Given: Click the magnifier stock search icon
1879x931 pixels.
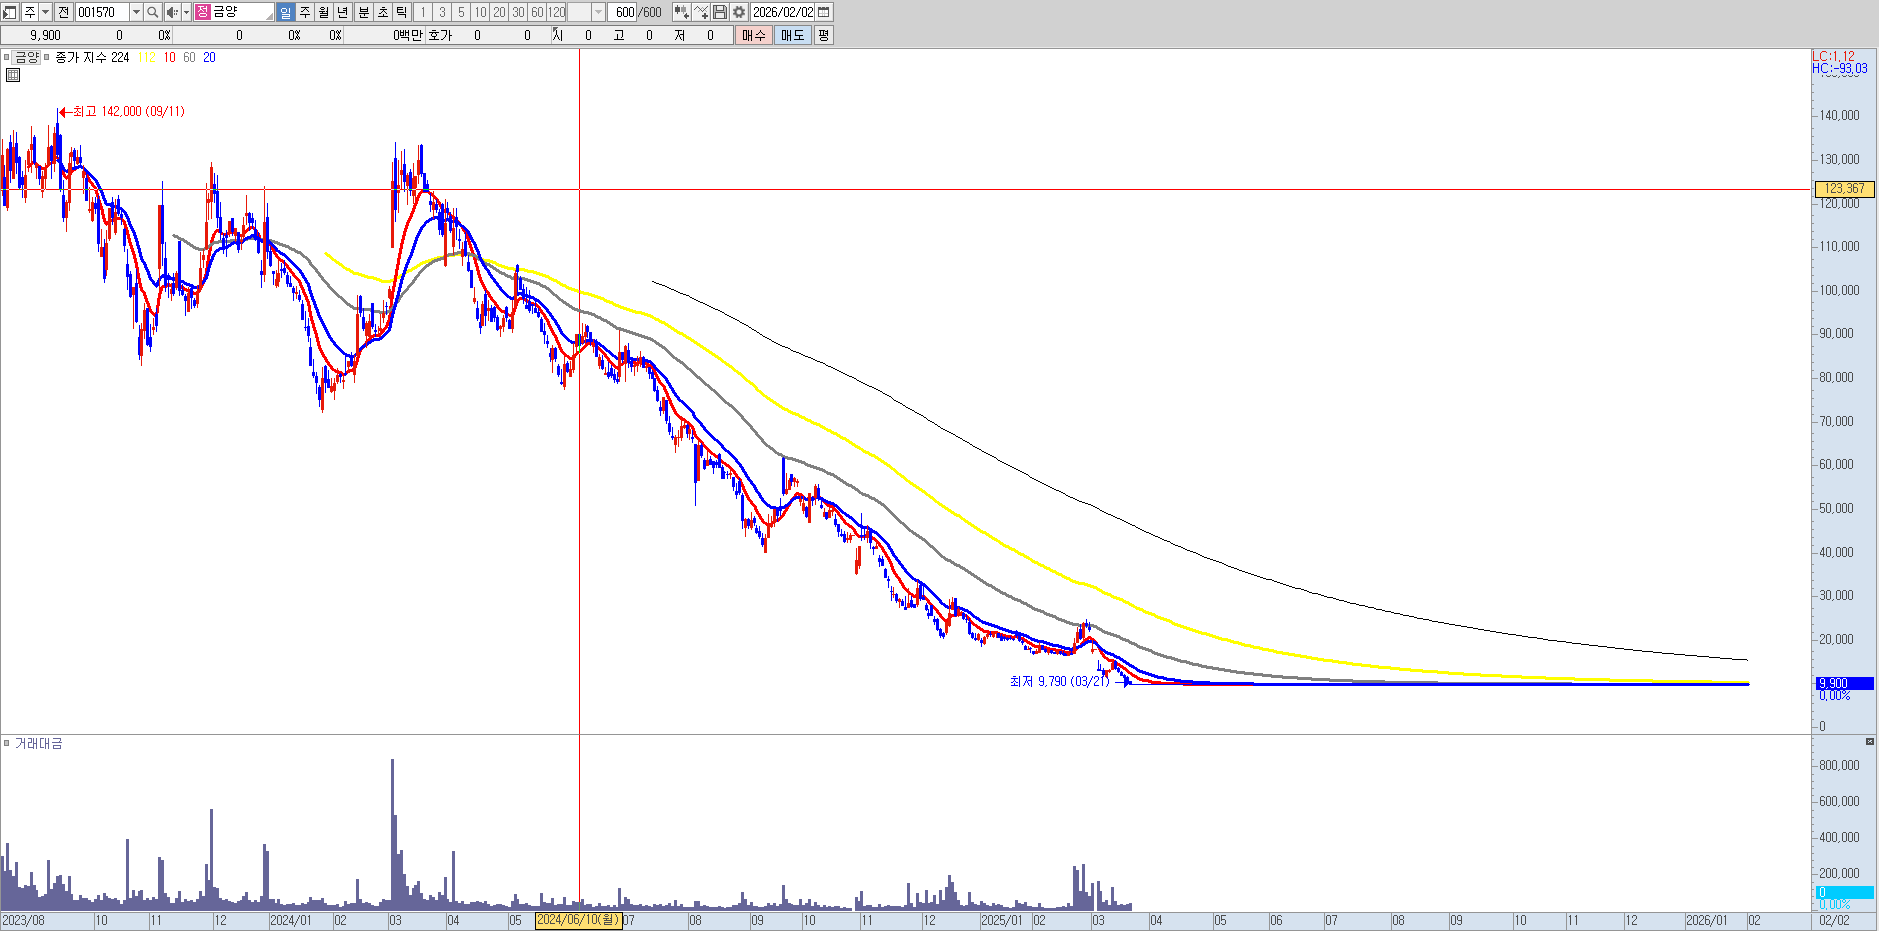Looking at the screenshot, I should click(x=152, y=12).
